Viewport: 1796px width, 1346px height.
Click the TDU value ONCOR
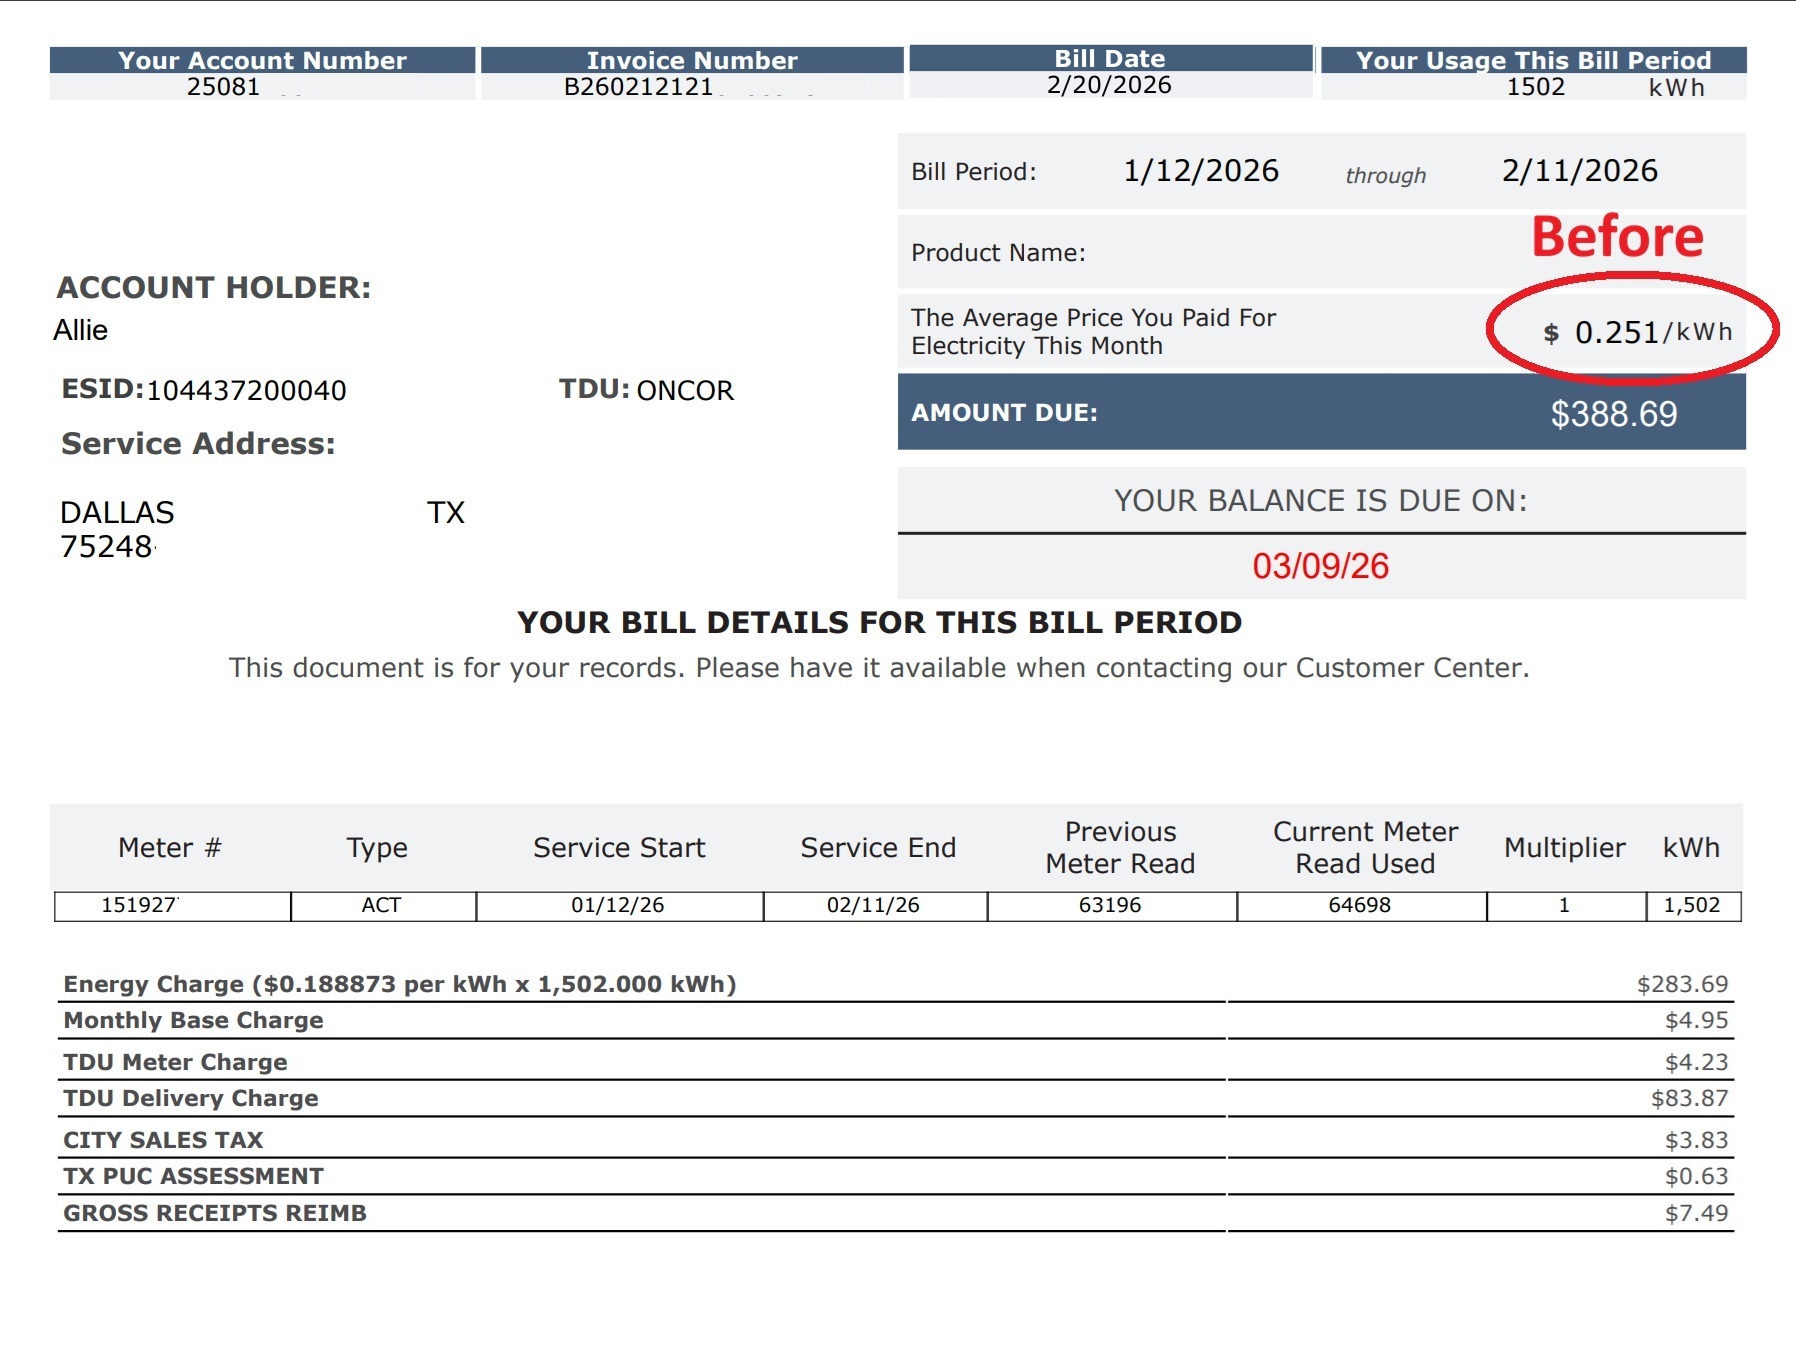[x=685, y=390]
